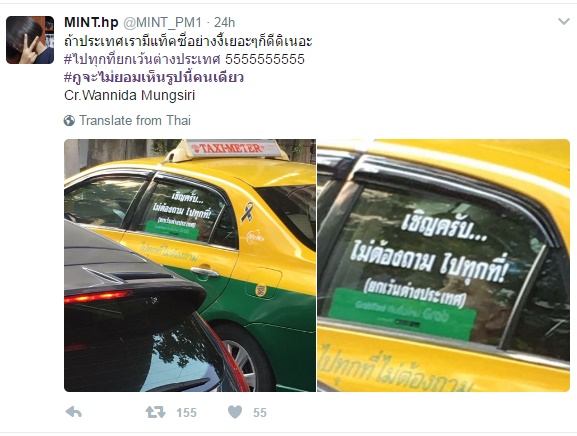Open the hashtag #ไปทุกที่ยกเว้นต่างประเทศ
577x436 pixels.
point(142,59)
